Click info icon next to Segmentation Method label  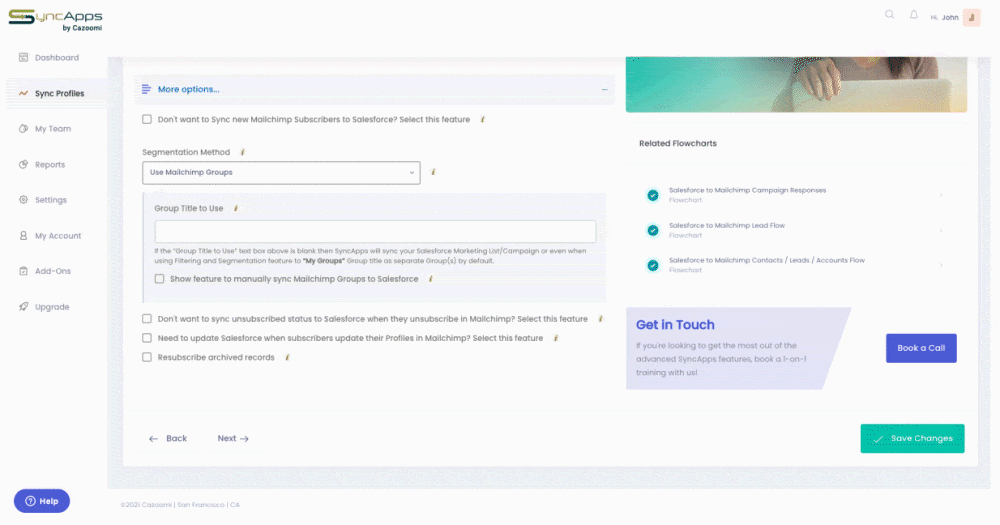pos(242,152)
